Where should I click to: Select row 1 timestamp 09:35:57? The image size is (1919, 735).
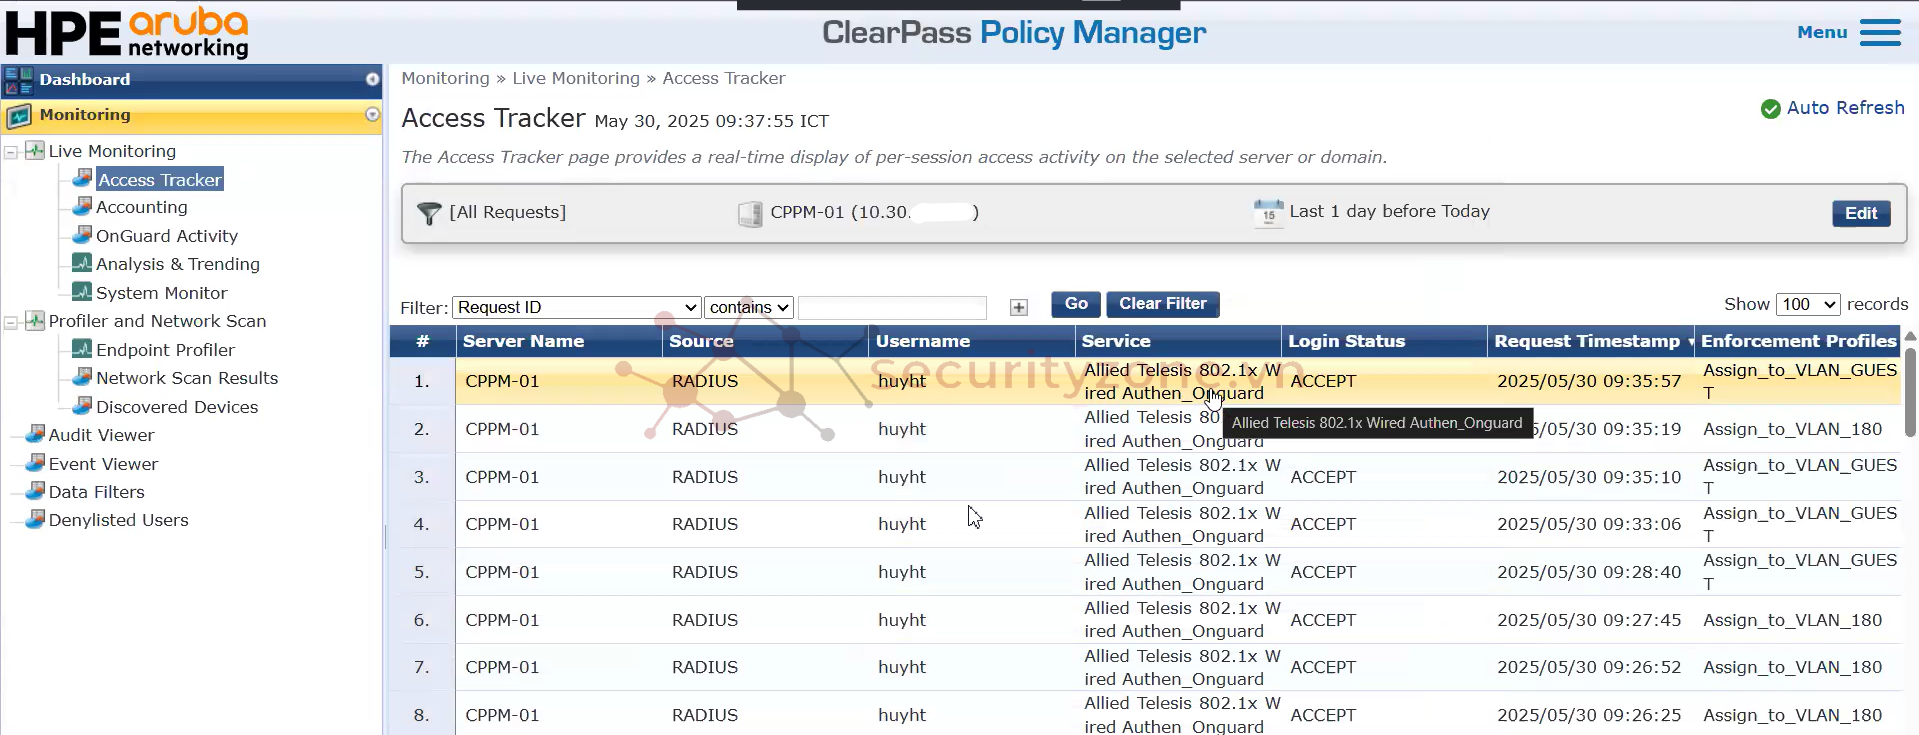click(1589, 381)
